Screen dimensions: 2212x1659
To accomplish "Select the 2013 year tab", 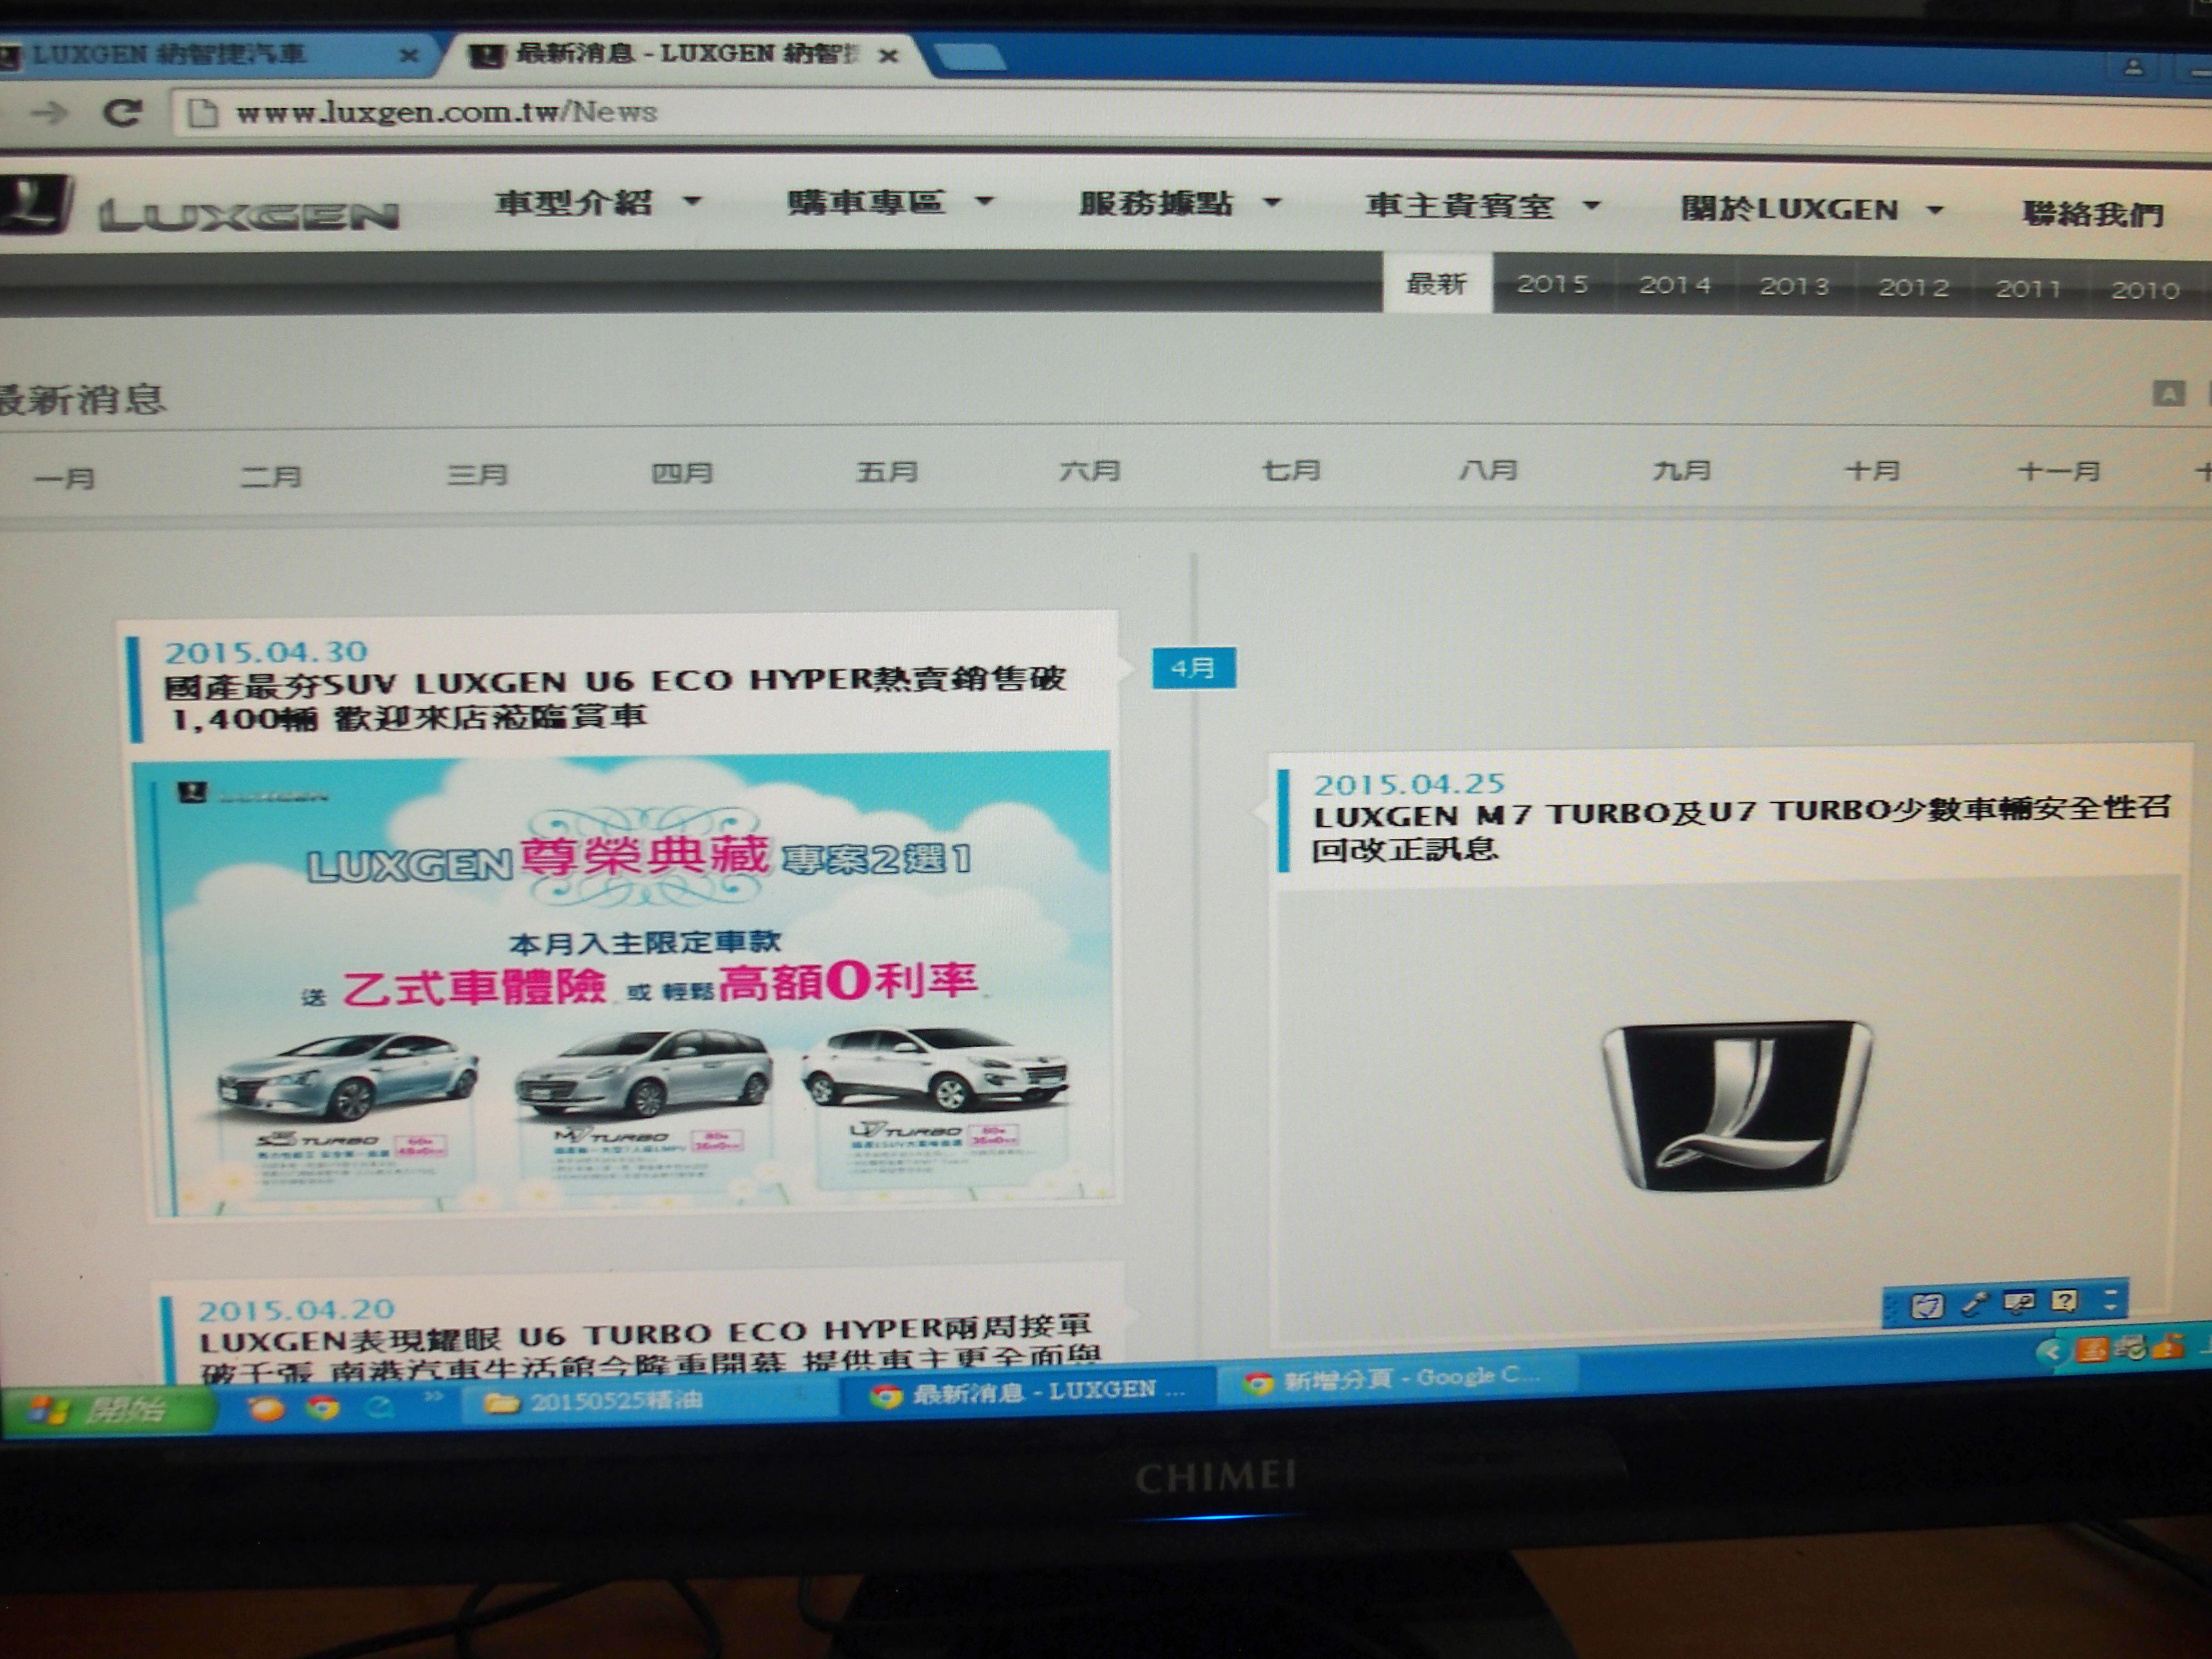I will [x=1794, y=286].
